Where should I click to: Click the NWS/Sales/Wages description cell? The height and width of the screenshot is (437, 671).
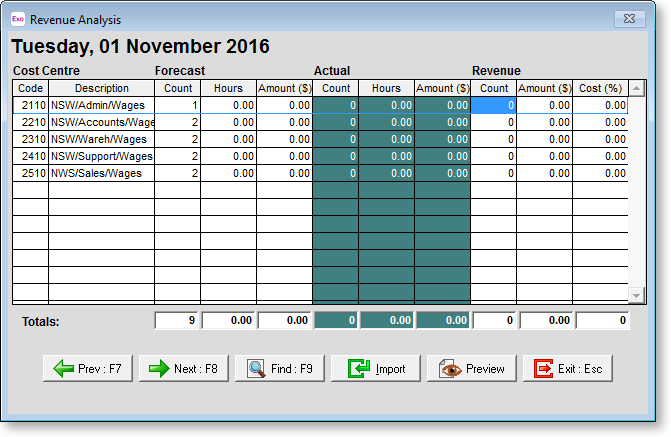tap(101, 173)
